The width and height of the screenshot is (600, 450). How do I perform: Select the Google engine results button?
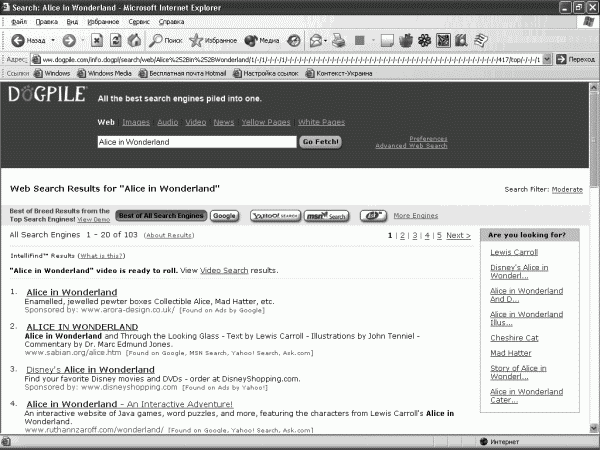pos(224,216)
